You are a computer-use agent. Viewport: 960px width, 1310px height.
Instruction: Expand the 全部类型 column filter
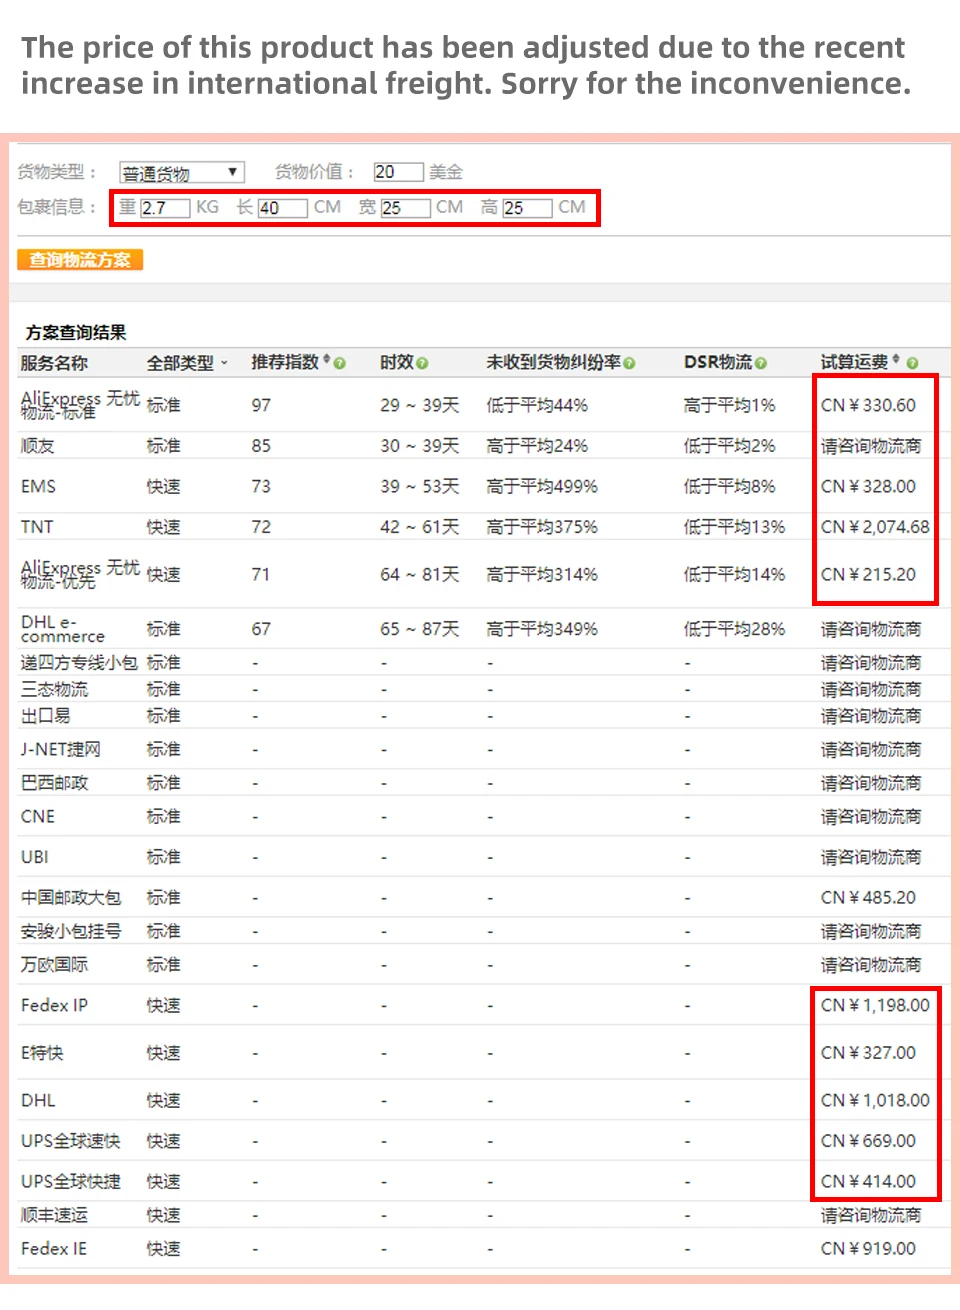224,363
